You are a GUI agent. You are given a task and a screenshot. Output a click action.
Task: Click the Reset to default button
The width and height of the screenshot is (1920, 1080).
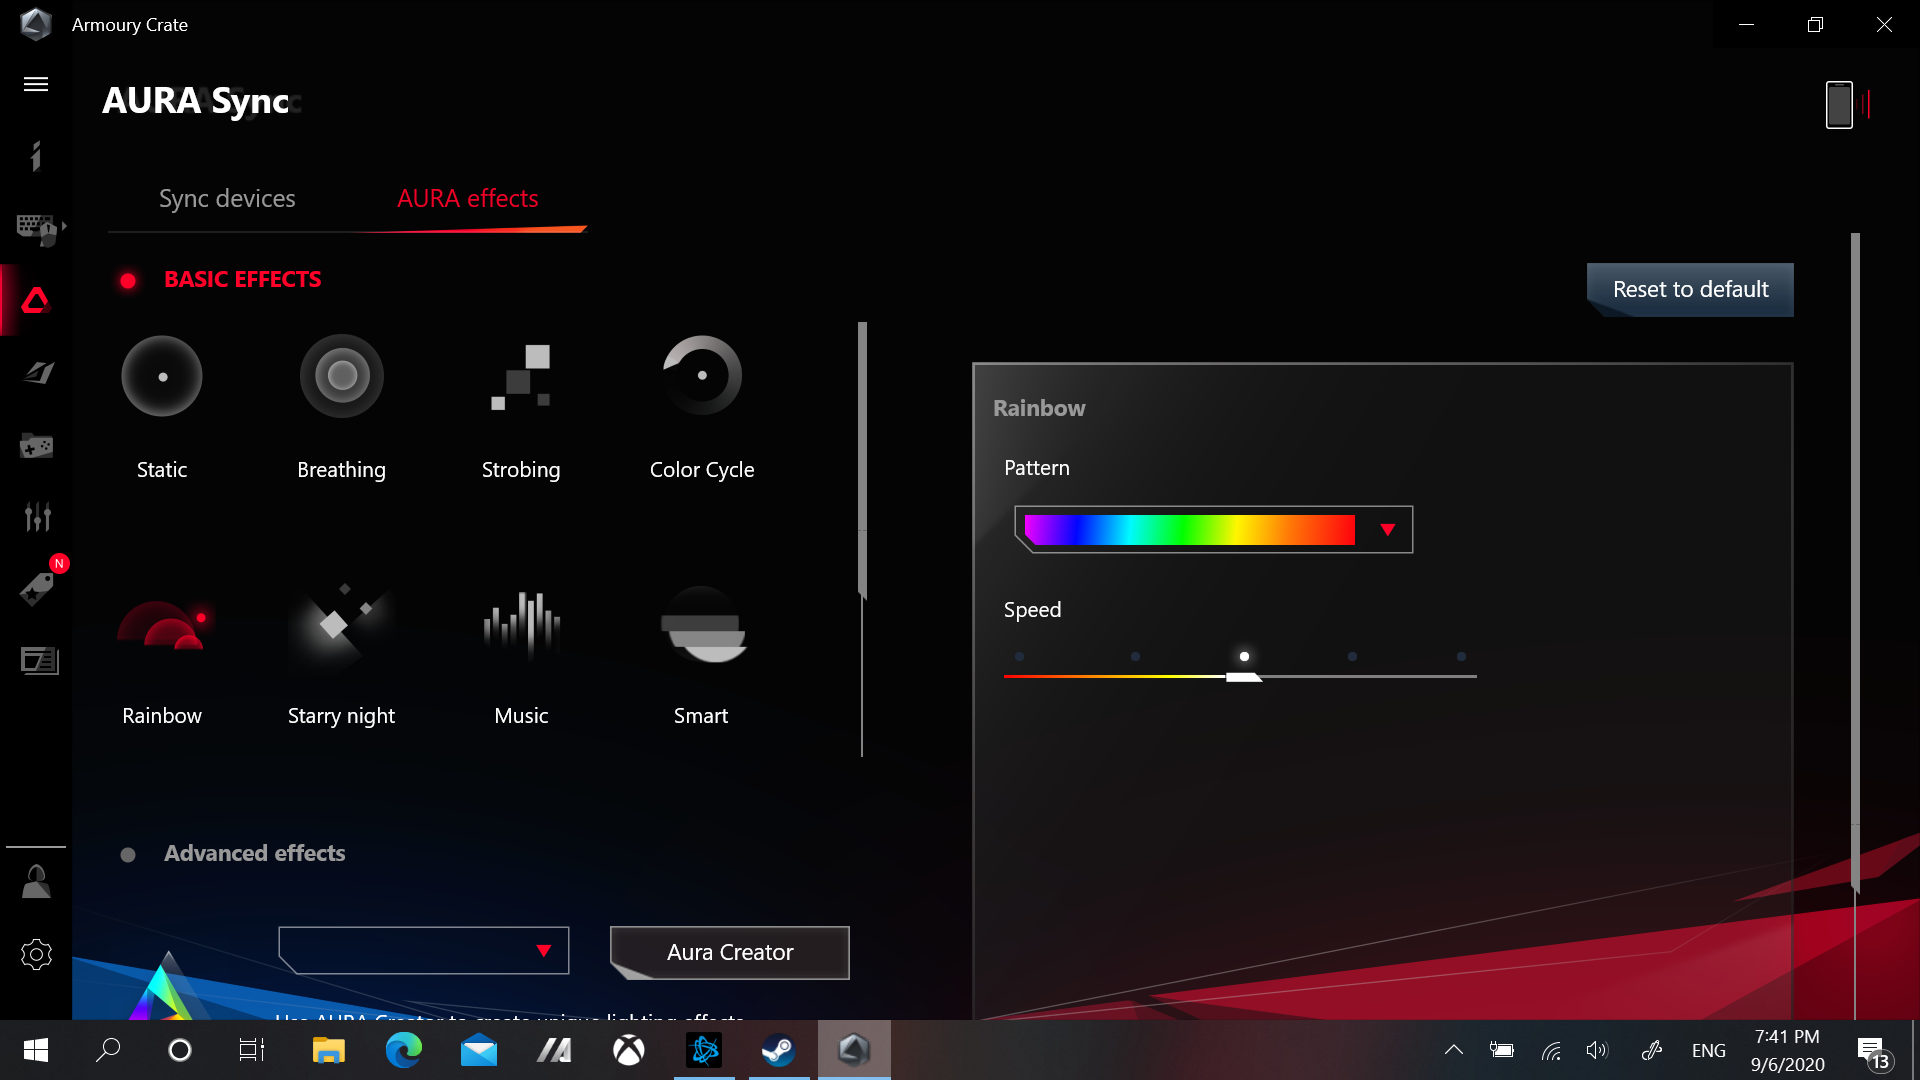coord(1690,289)
